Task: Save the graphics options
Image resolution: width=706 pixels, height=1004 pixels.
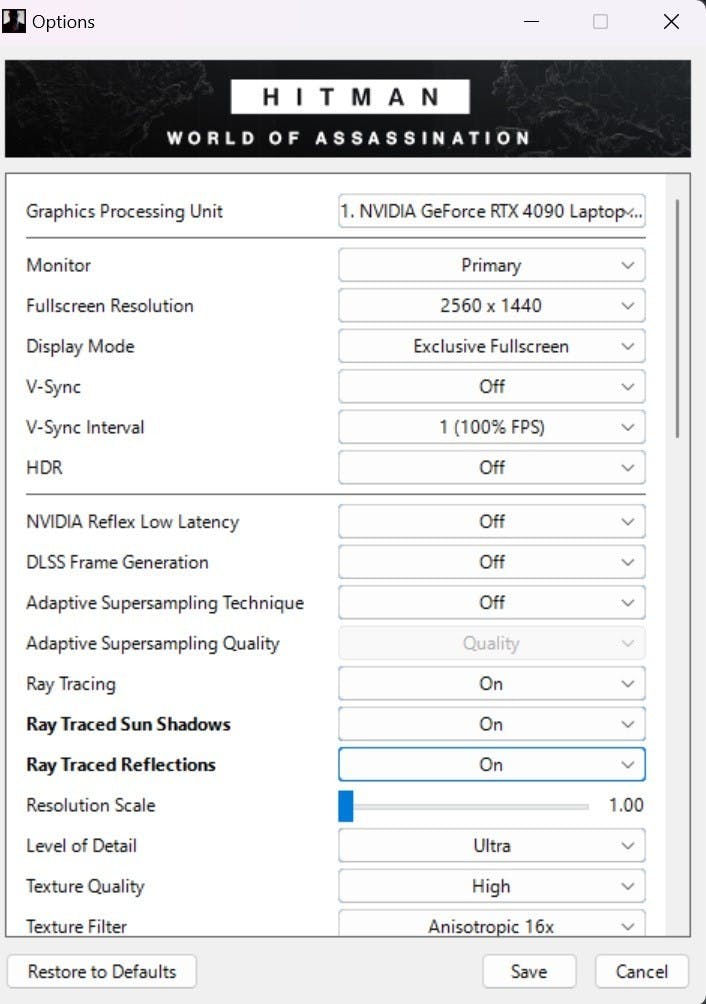Action: tap(529, 971)
